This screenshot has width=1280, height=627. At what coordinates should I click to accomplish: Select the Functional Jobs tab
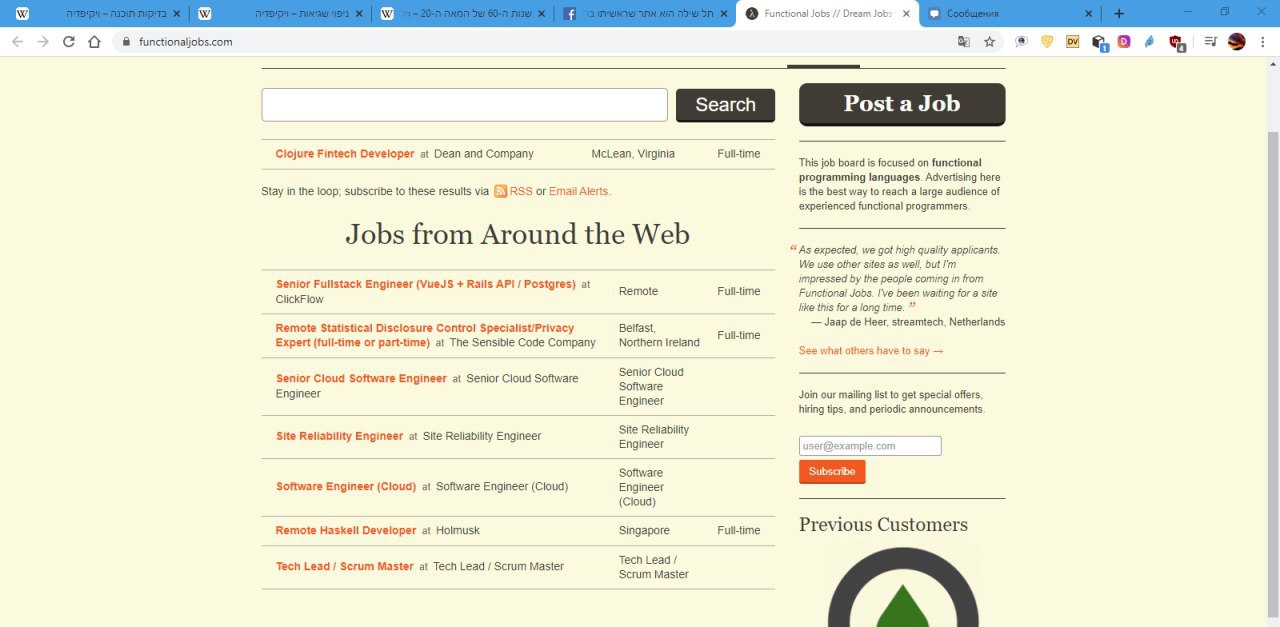click(827, 14)
